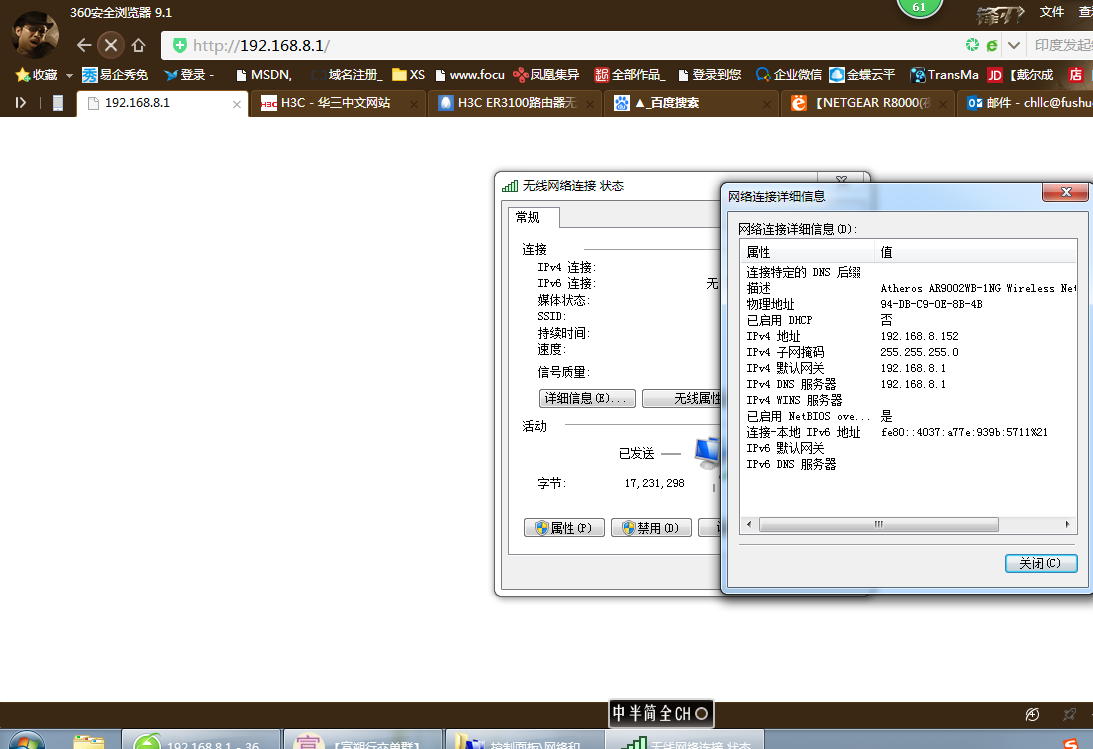
Task: Select the 物理地址 row
Action: [909, 304]
